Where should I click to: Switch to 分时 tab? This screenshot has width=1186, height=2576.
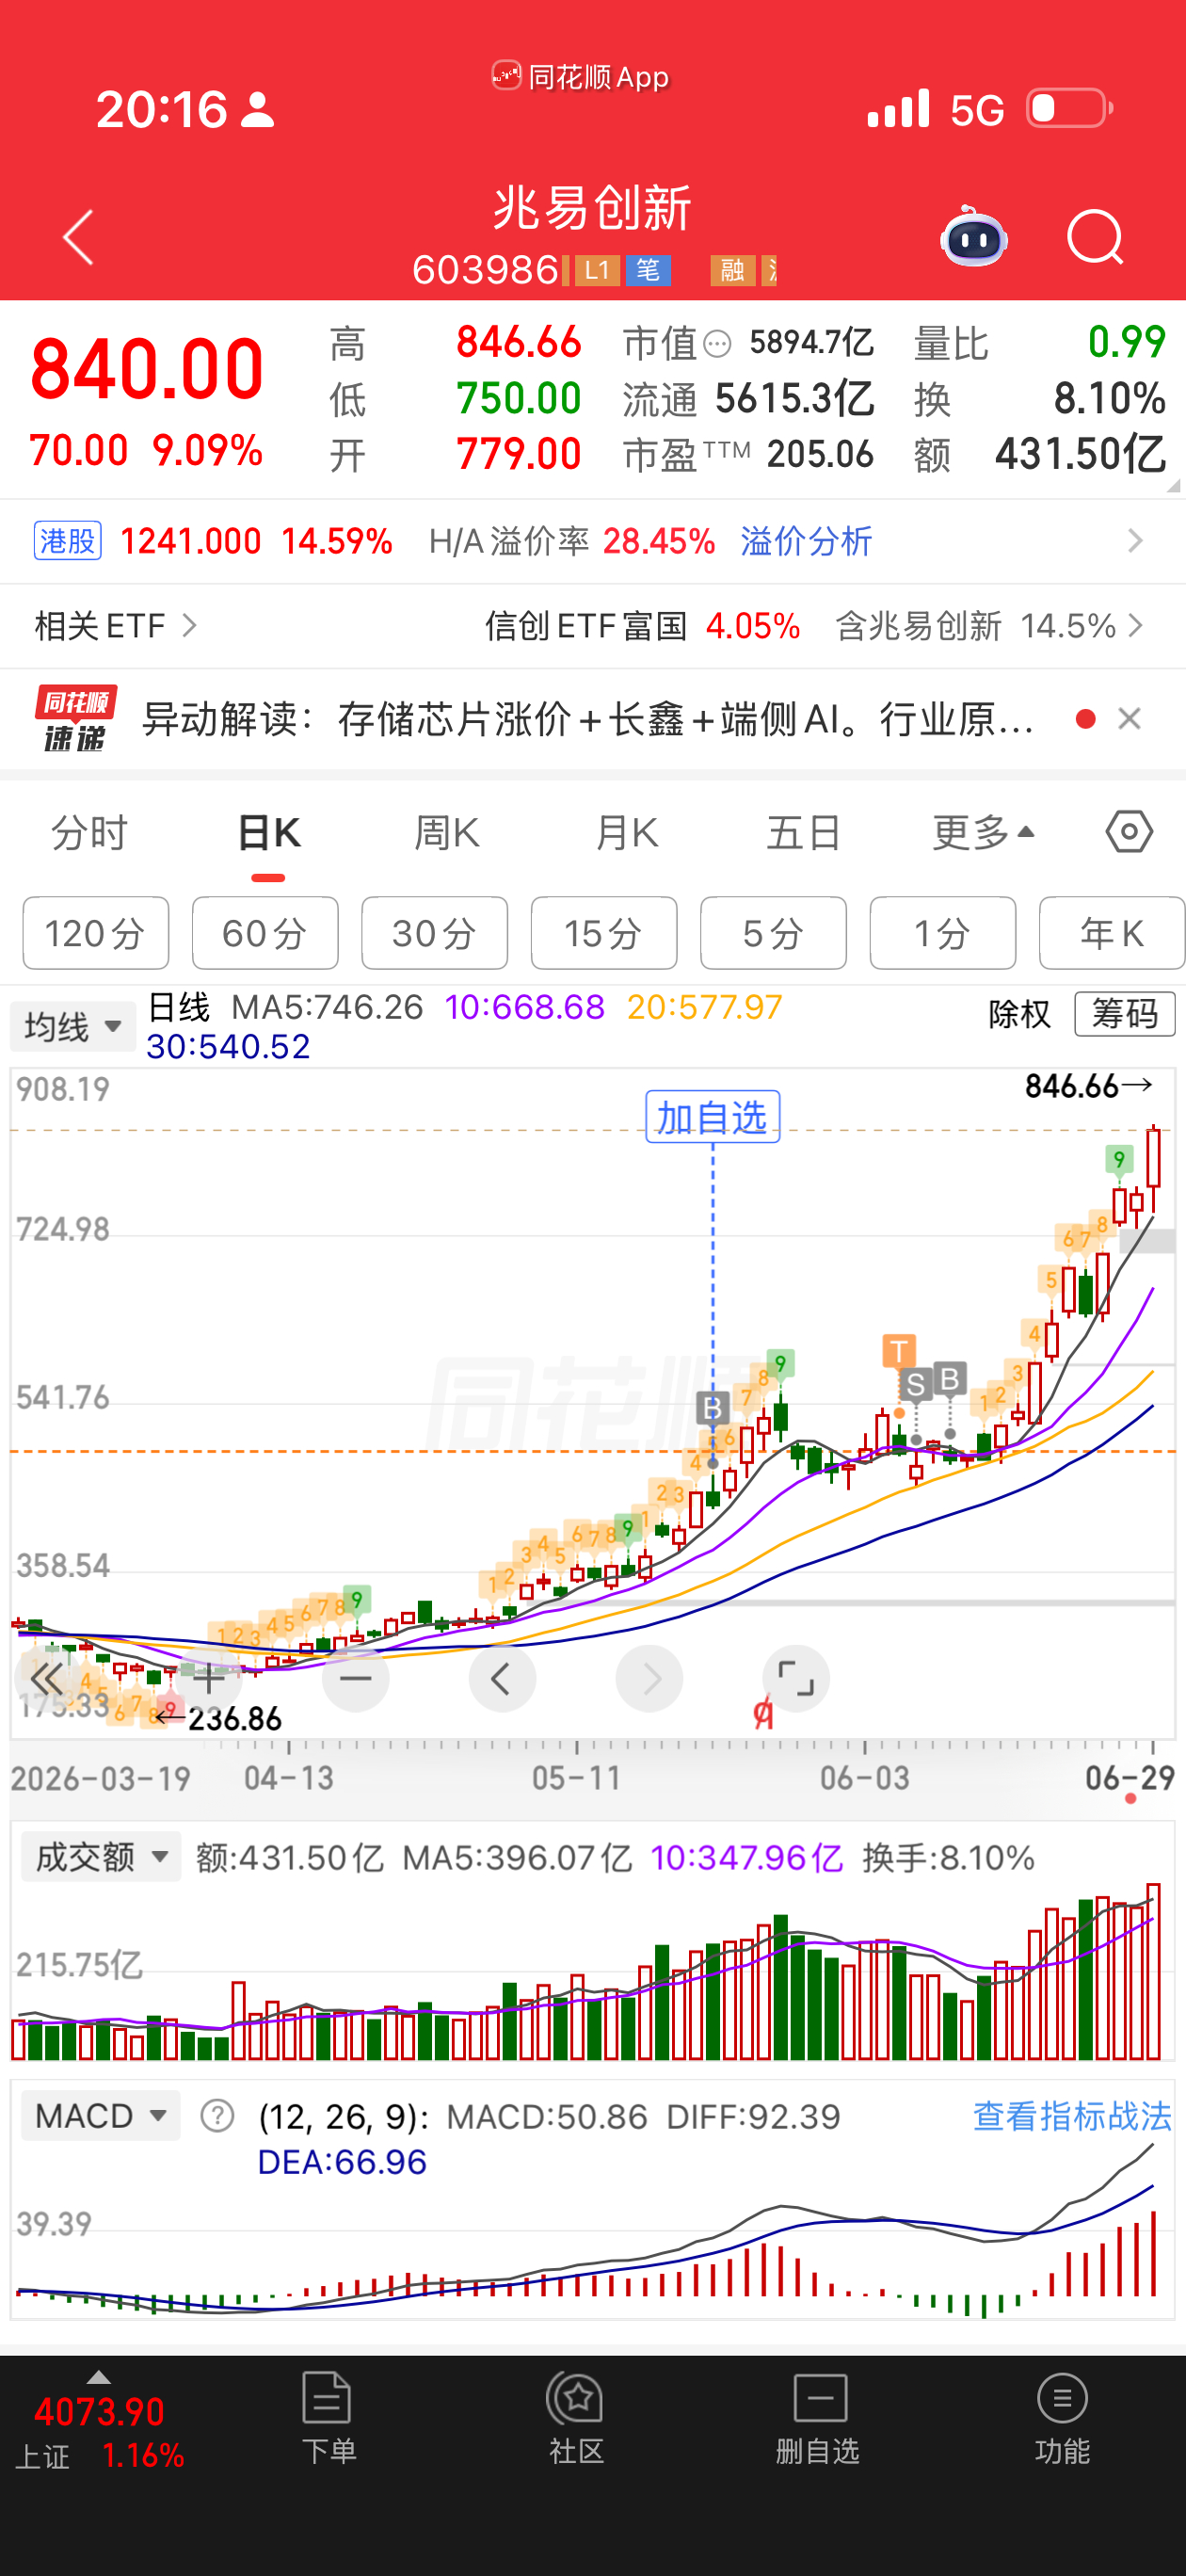click(90, 832)
